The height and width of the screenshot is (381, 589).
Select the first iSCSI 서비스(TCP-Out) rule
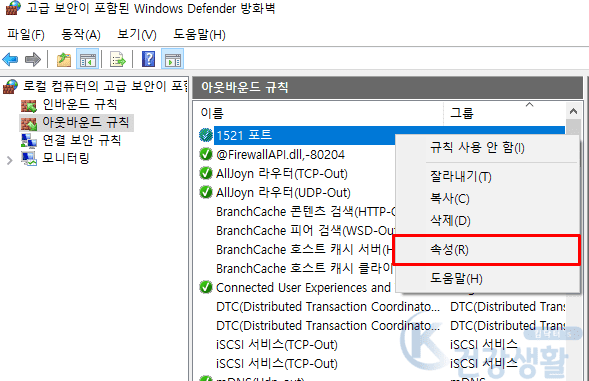click(277, 345)
